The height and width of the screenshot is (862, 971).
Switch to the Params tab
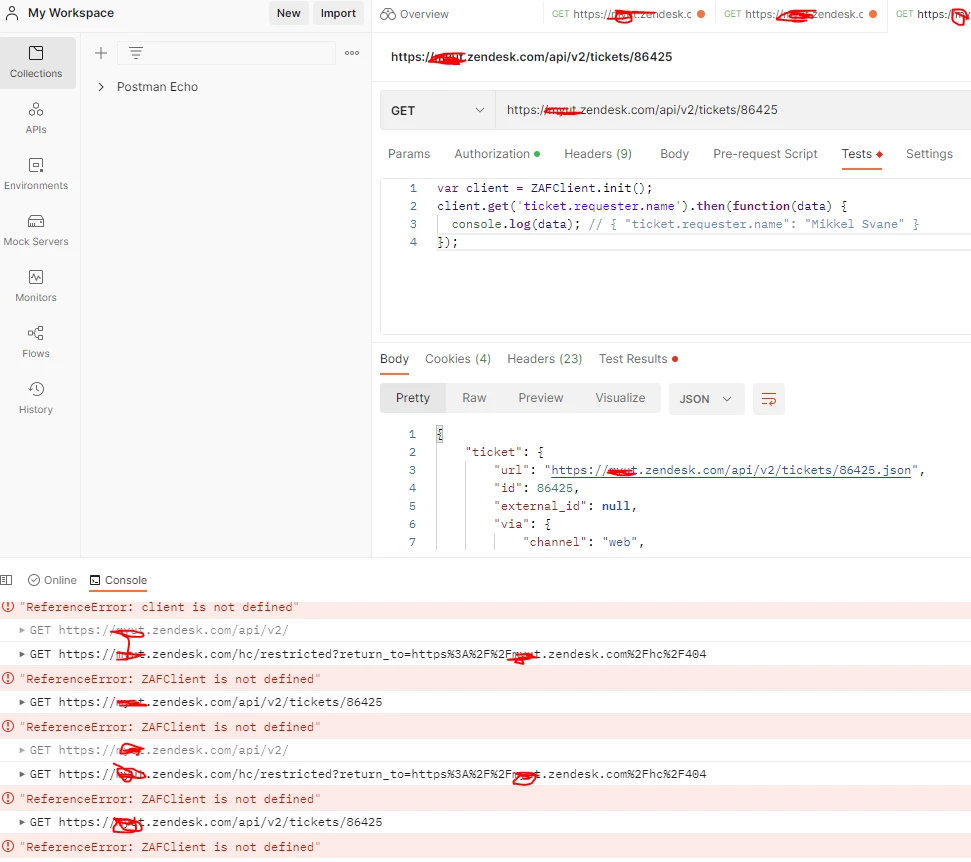click(x=409, y=154)
